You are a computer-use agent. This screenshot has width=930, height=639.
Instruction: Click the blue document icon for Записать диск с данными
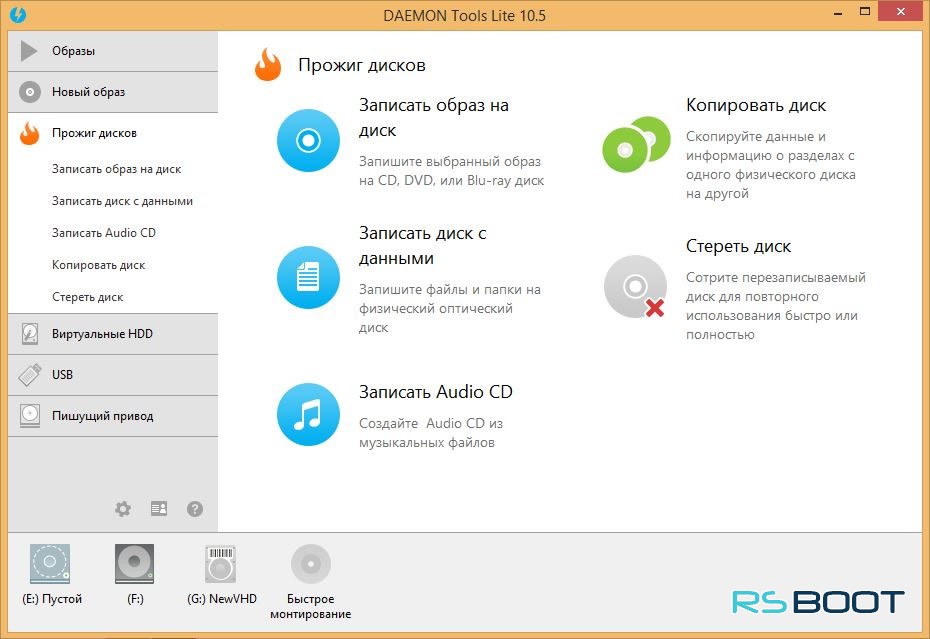[x=308, y=277]
